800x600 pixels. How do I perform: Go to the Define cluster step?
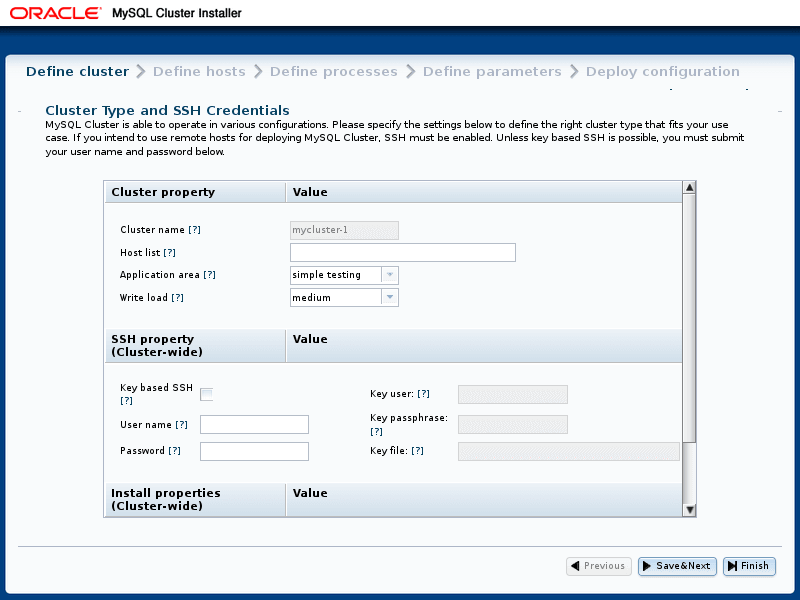pyautogui.click(x=78, y=71)
